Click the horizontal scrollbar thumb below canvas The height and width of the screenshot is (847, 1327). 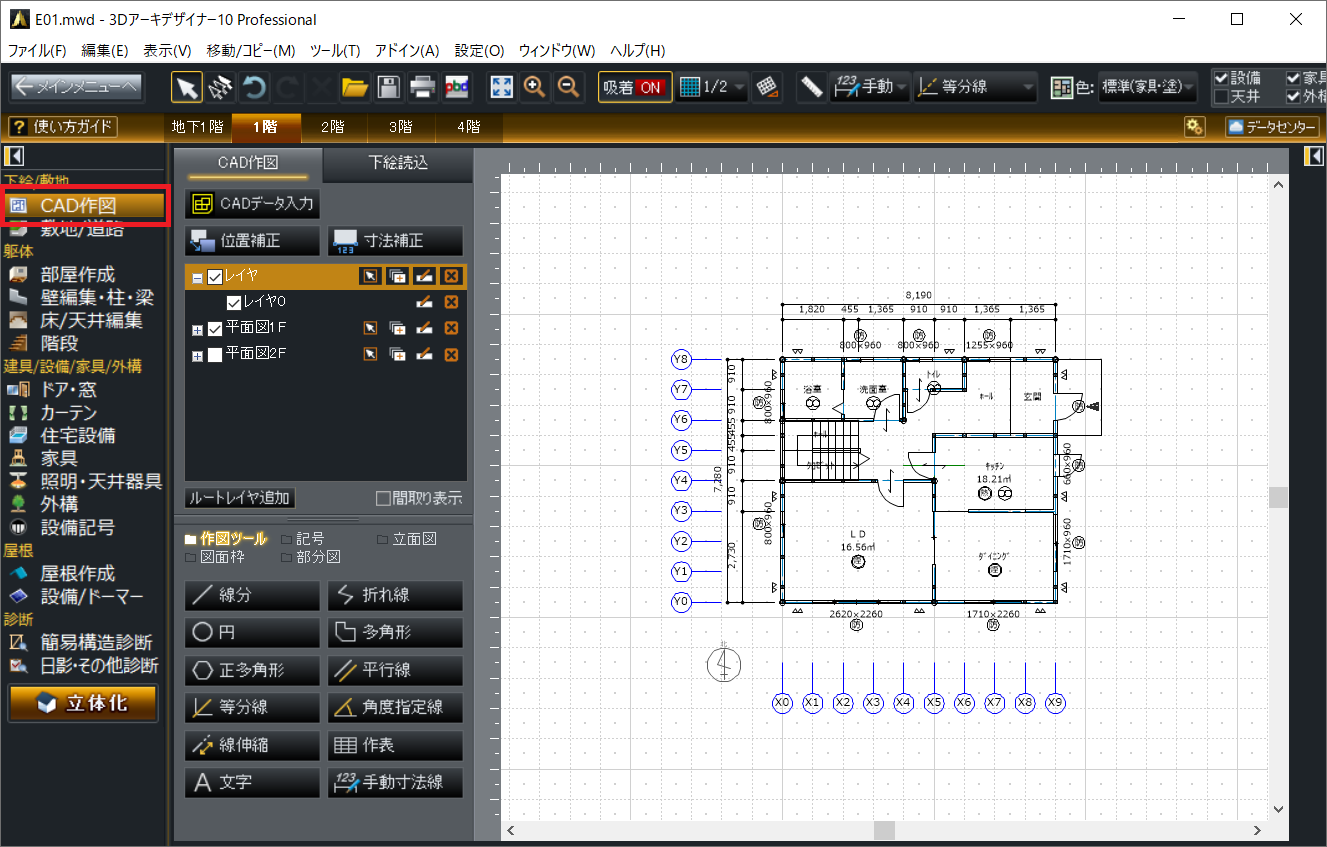click(884, 830)
